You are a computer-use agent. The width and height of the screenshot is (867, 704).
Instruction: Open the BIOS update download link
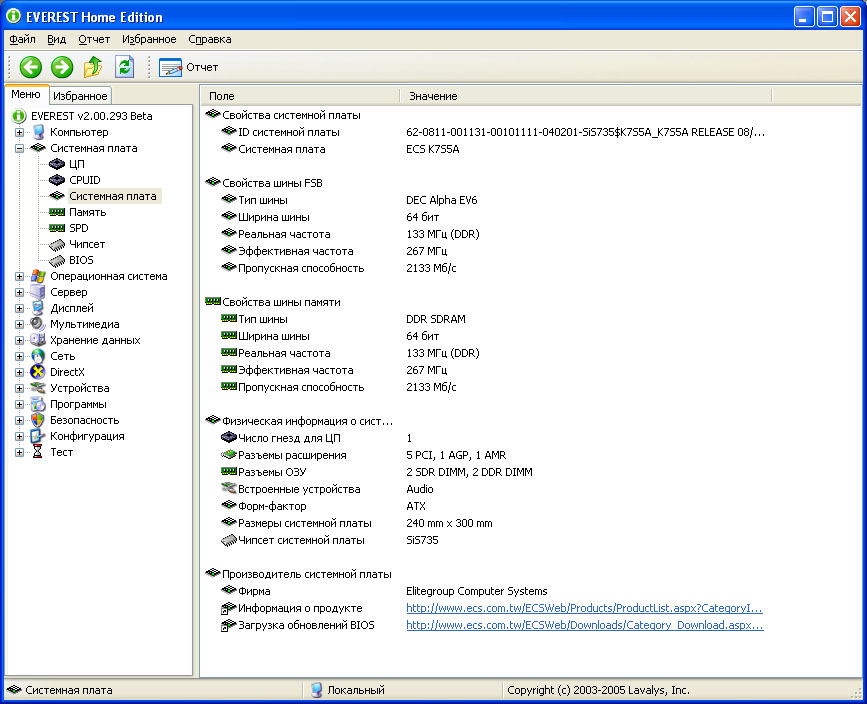(584, 625)
